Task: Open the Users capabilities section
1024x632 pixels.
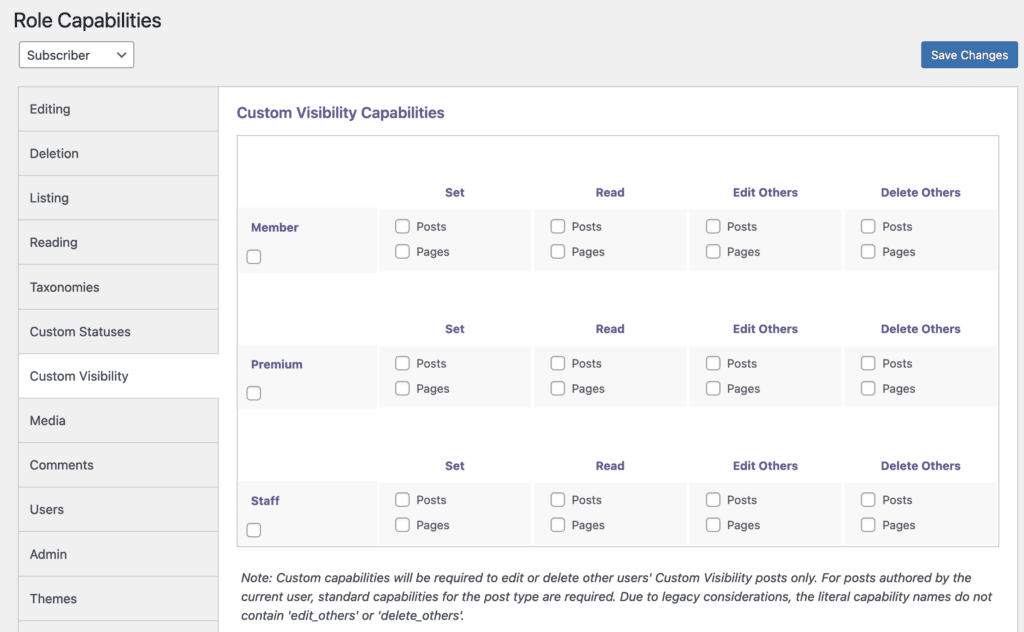Action: tap(46, 509)
